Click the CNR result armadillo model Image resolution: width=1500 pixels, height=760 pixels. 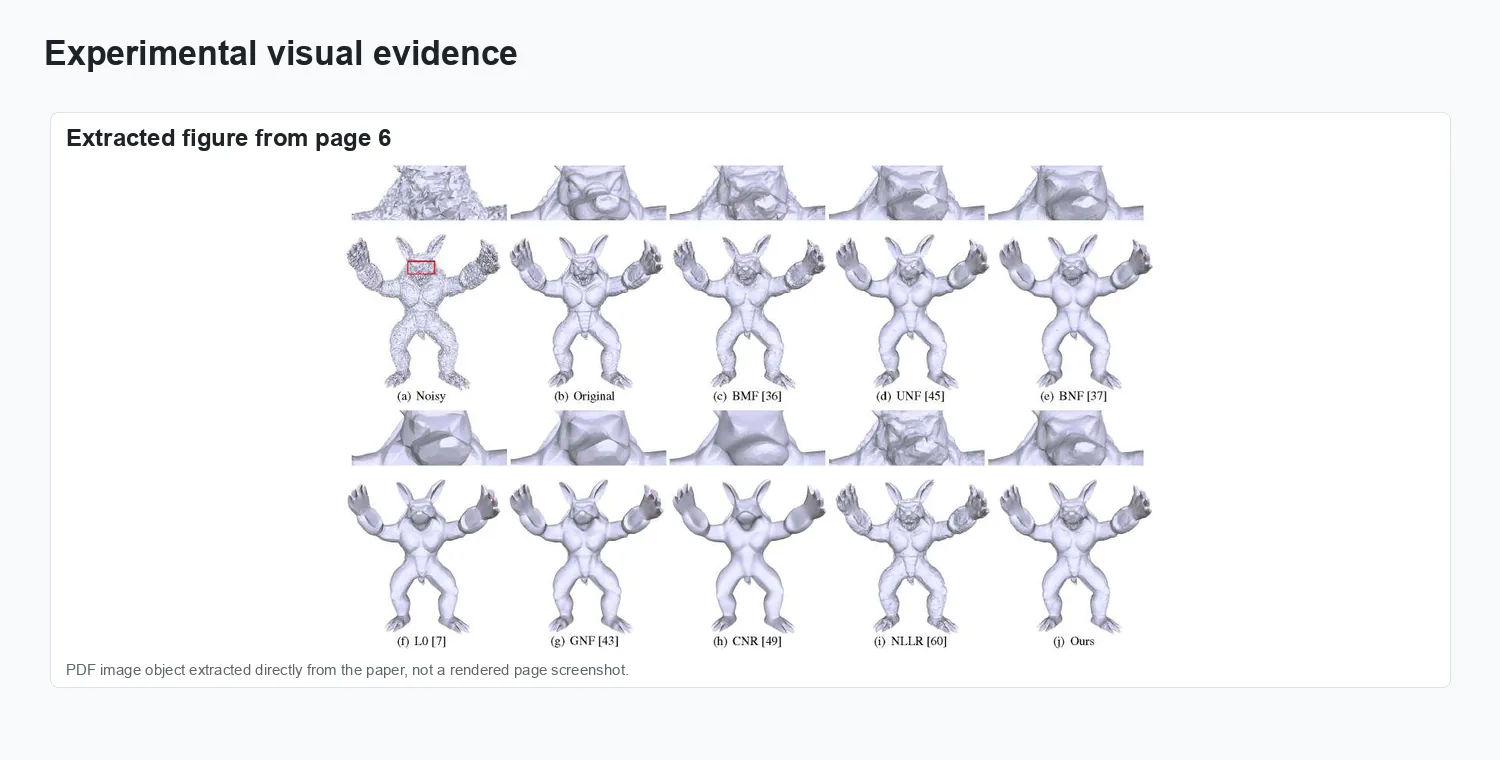click(749, 556)
